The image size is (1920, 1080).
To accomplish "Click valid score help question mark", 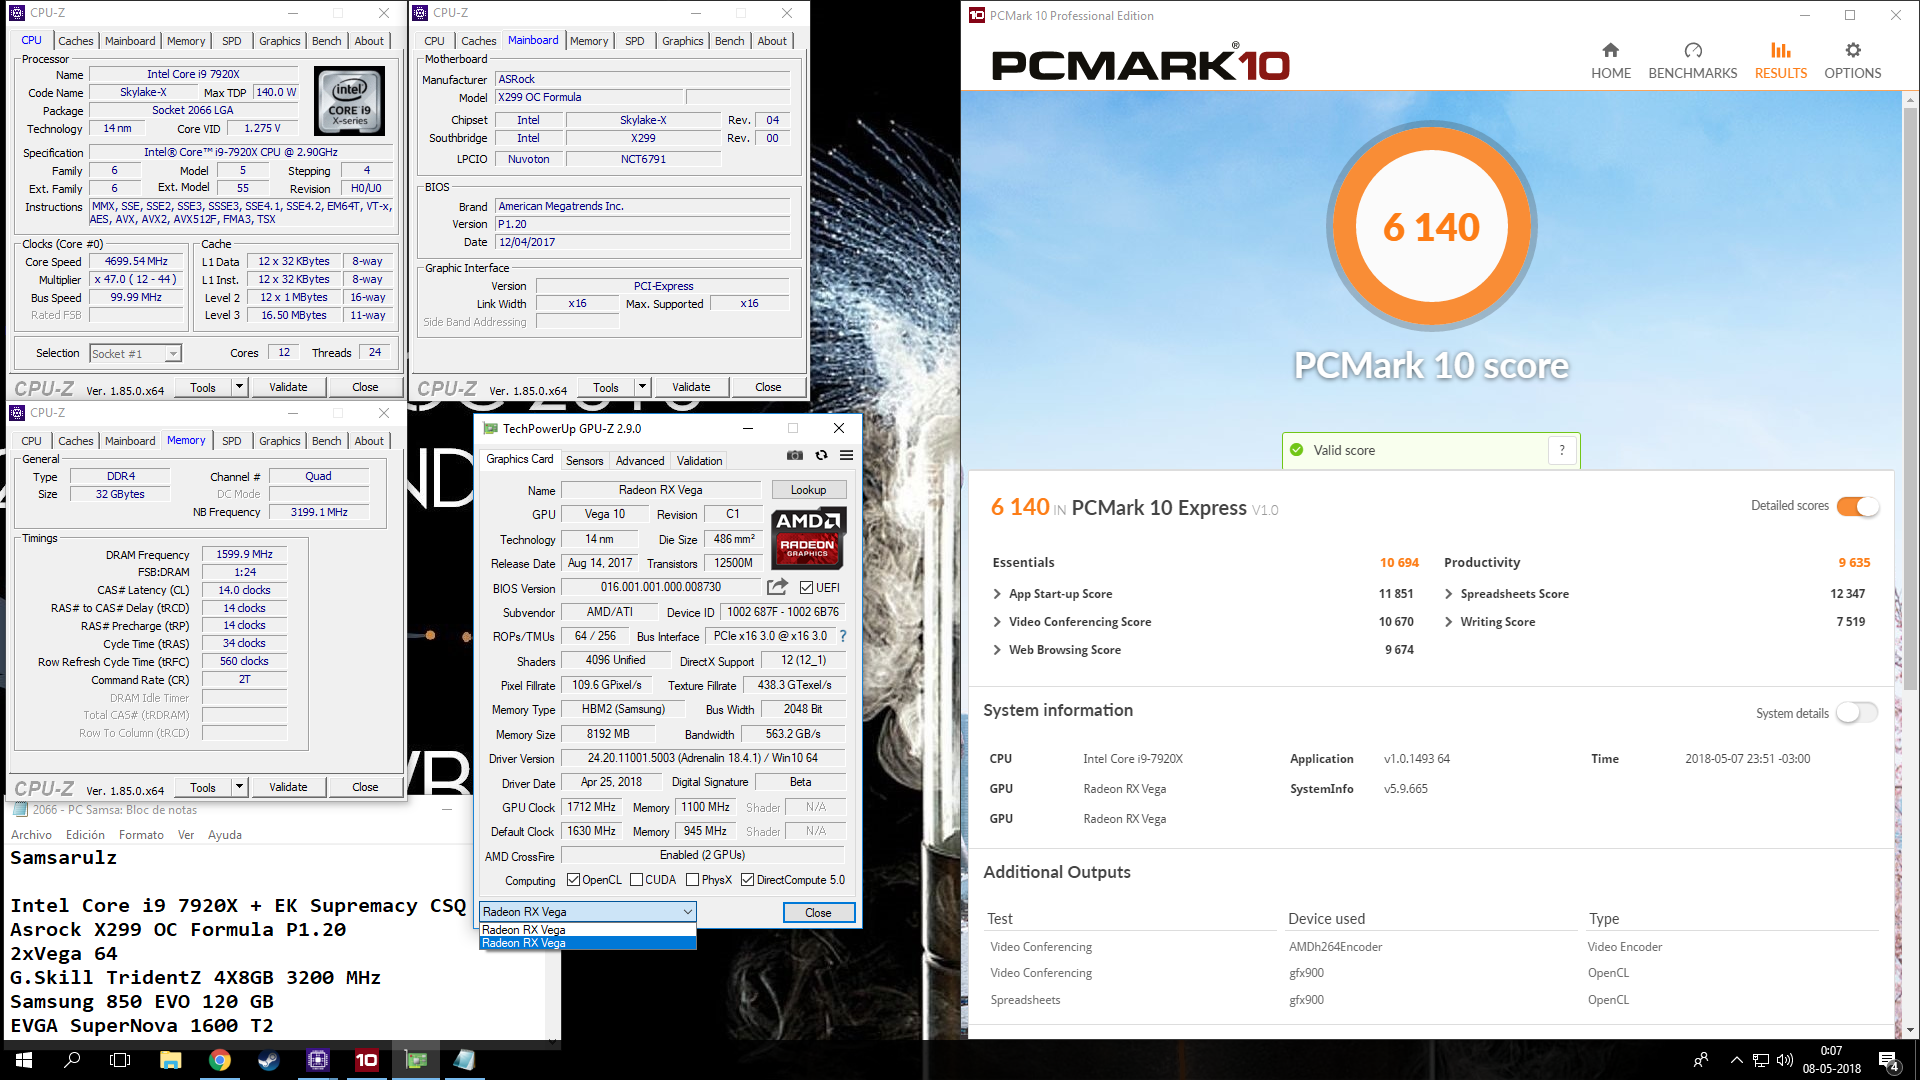I will (x=1562, y=450).
